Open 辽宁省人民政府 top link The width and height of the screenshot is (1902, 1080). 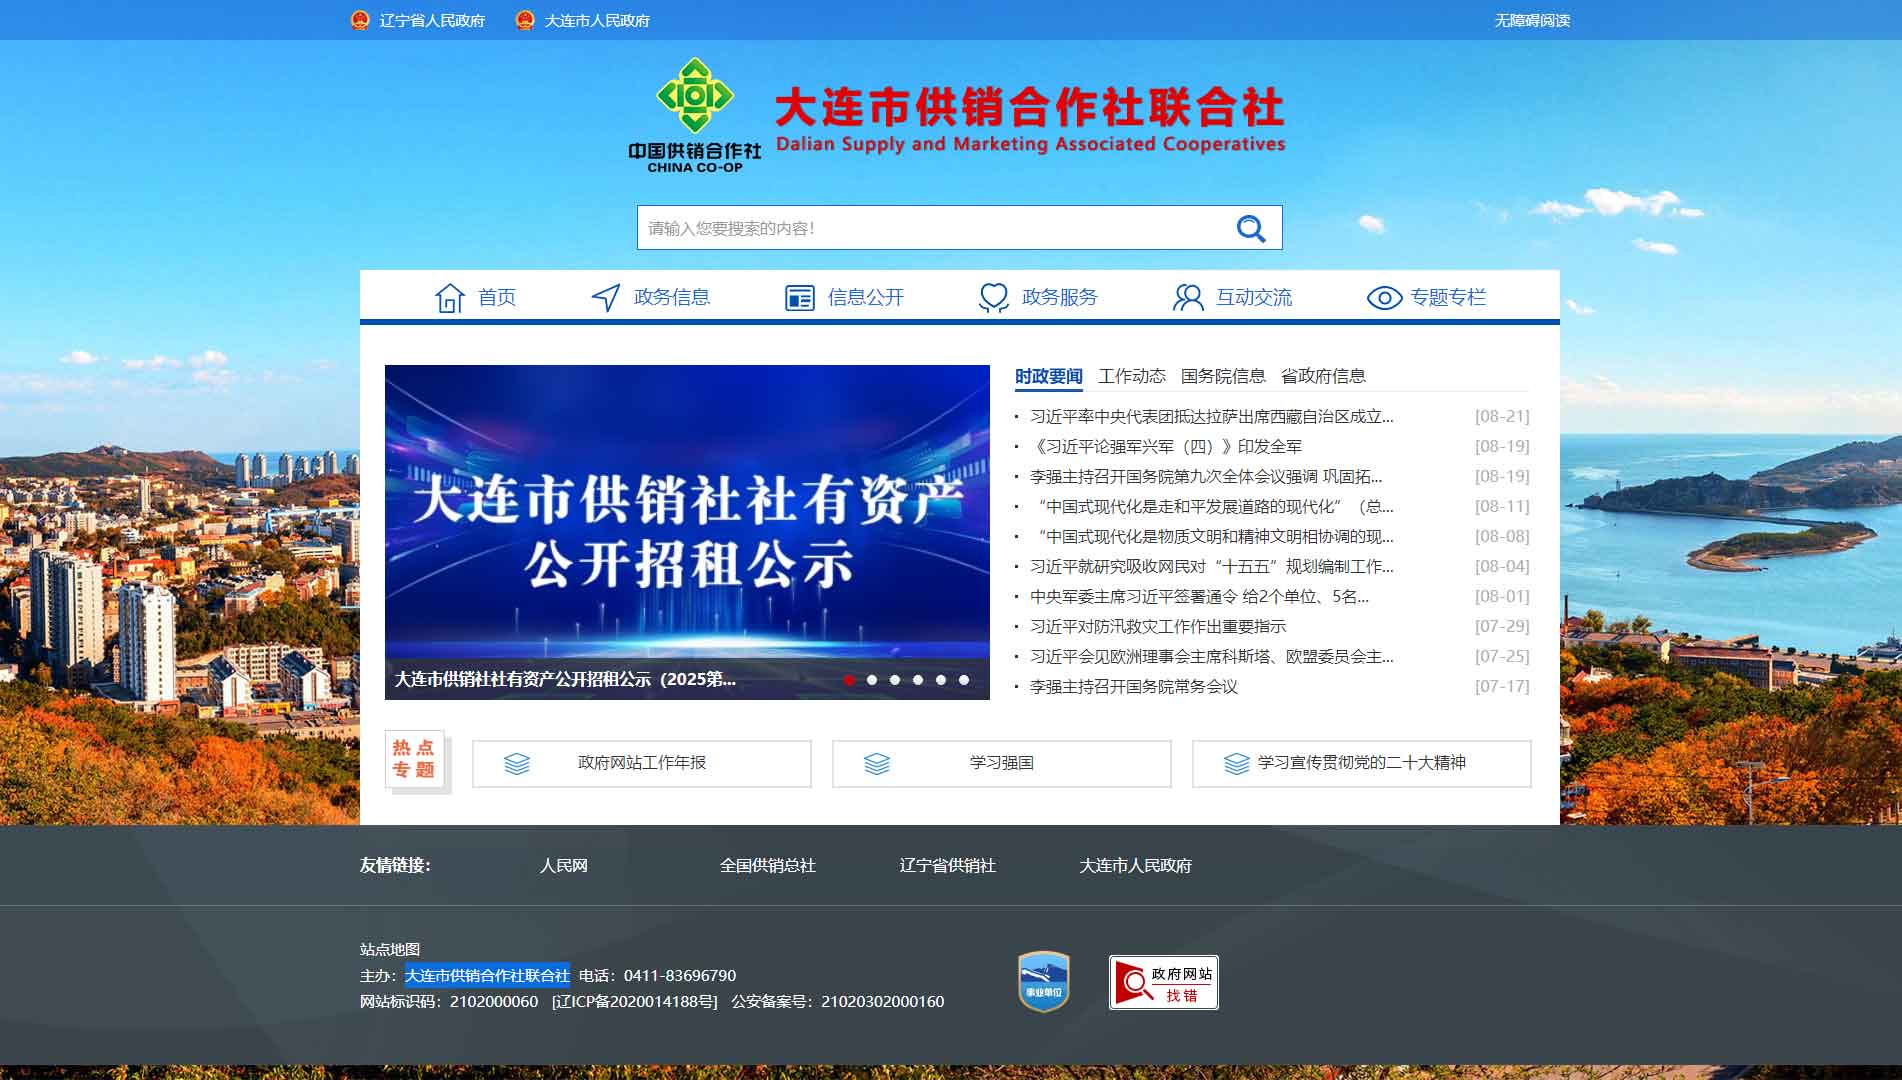pos(432,20)
